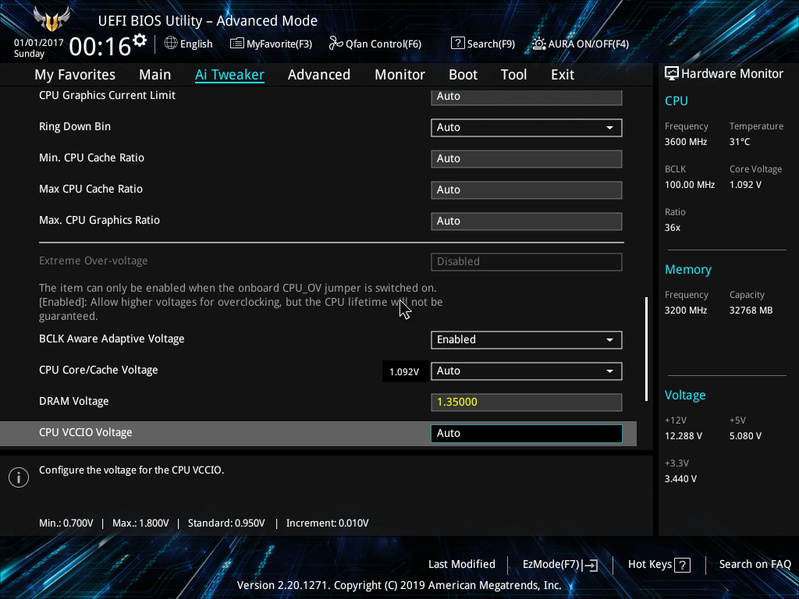Click the Hardware Monitor display icon
Screen dimensions: 799x599
(x=672, y=73)
